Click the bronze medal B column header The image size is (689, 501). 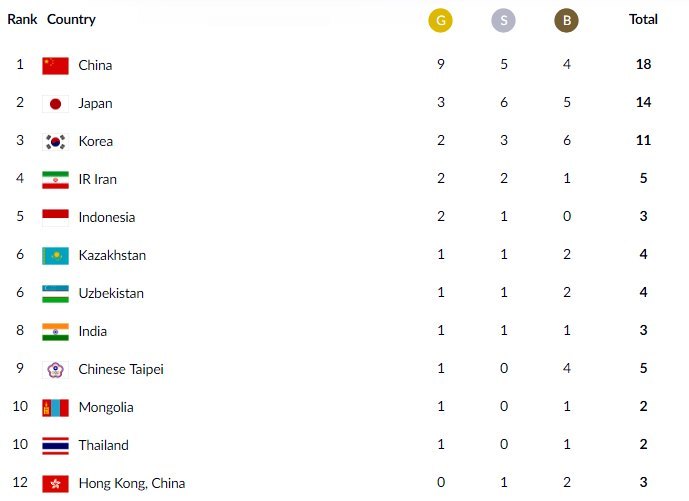pos(566,20)
